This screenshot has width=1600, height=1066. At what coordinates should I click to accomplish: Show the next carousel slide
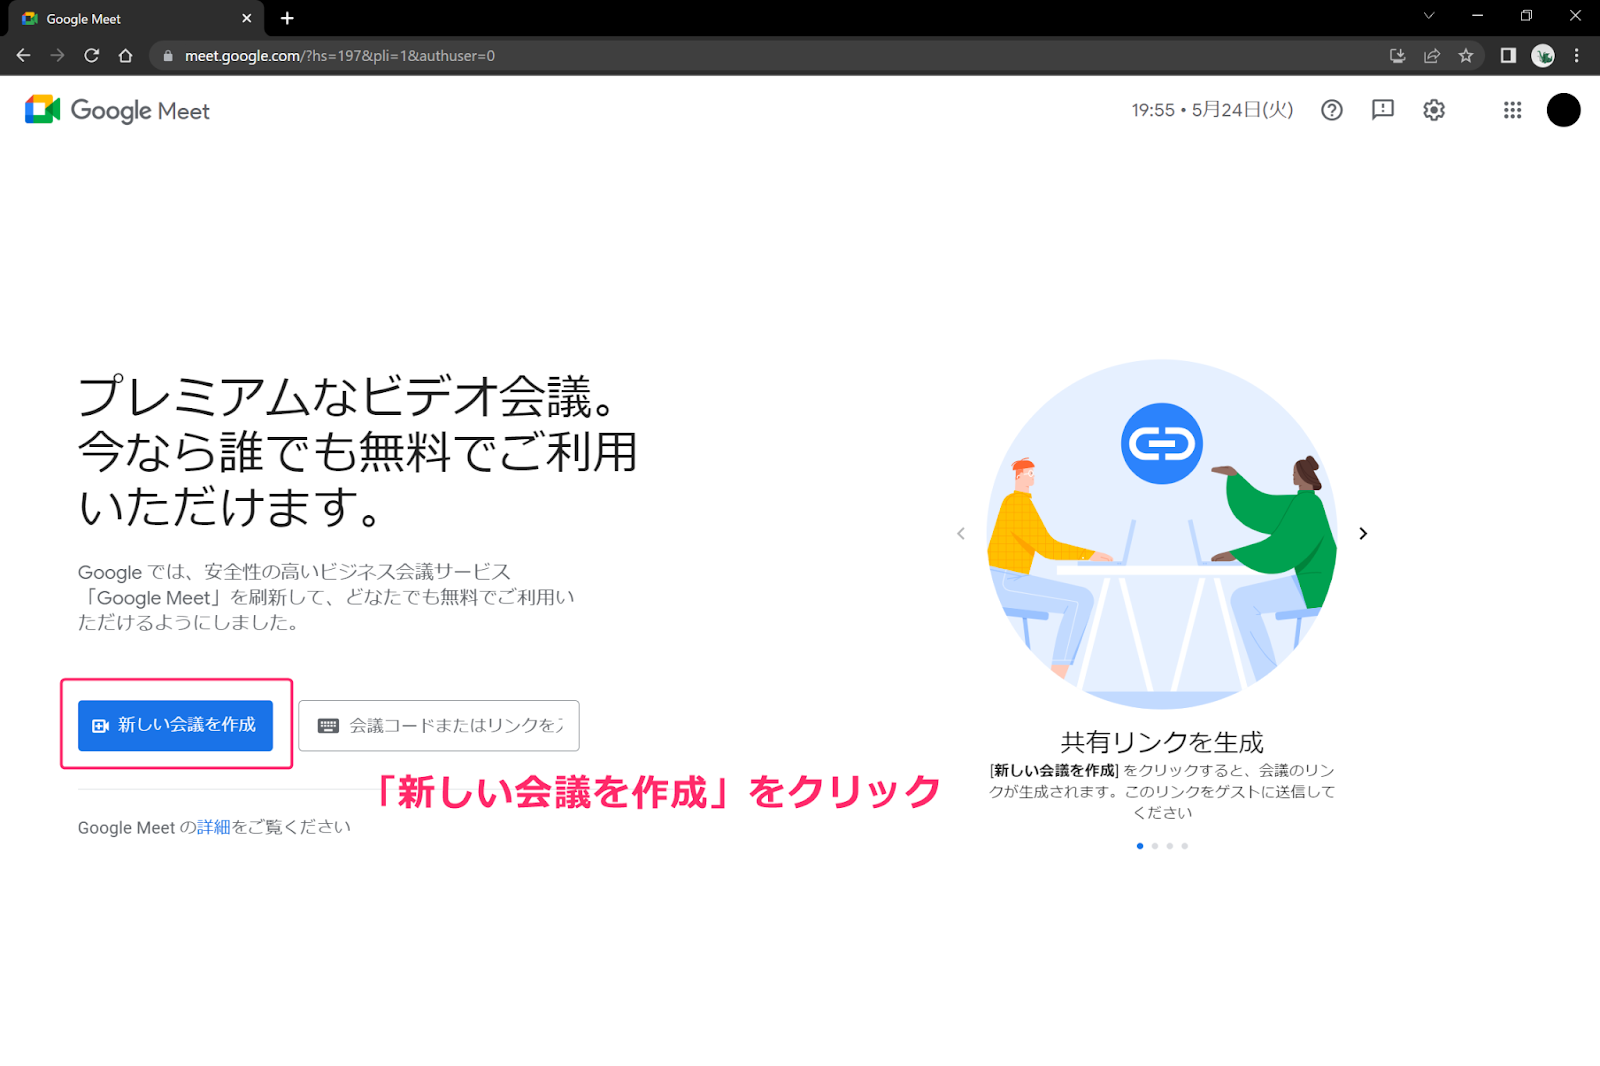tap(1363, 533)
